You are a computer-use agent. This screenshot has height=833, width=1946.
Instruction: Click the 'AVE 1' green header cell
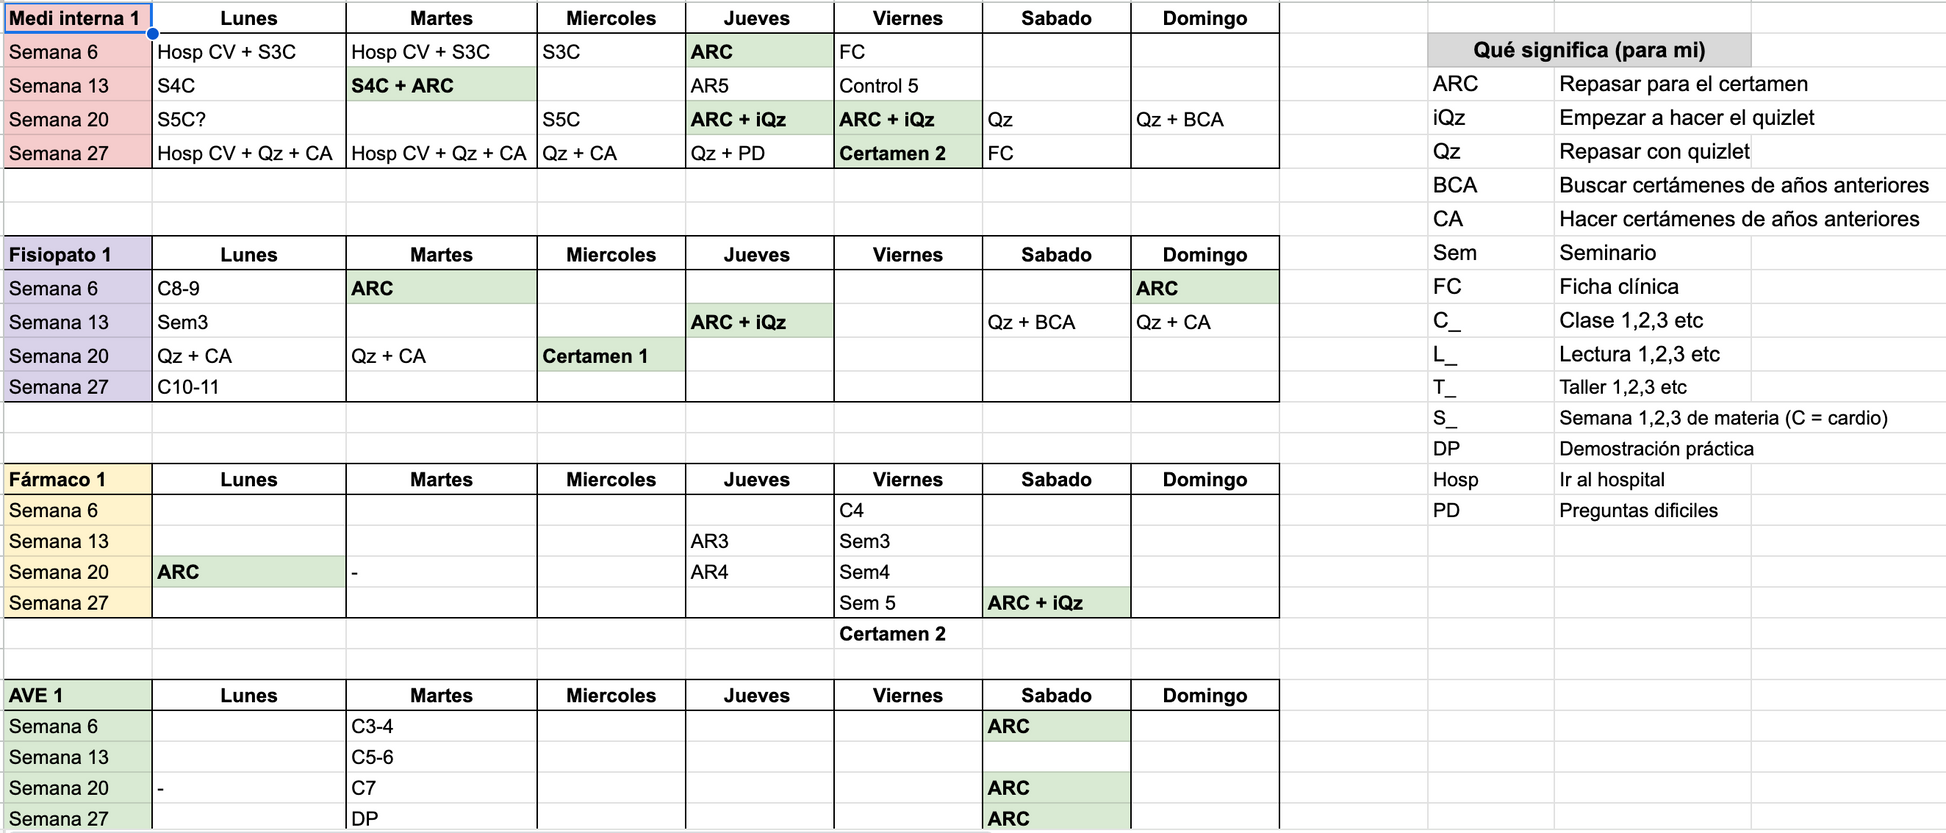[x=78, y=695]
